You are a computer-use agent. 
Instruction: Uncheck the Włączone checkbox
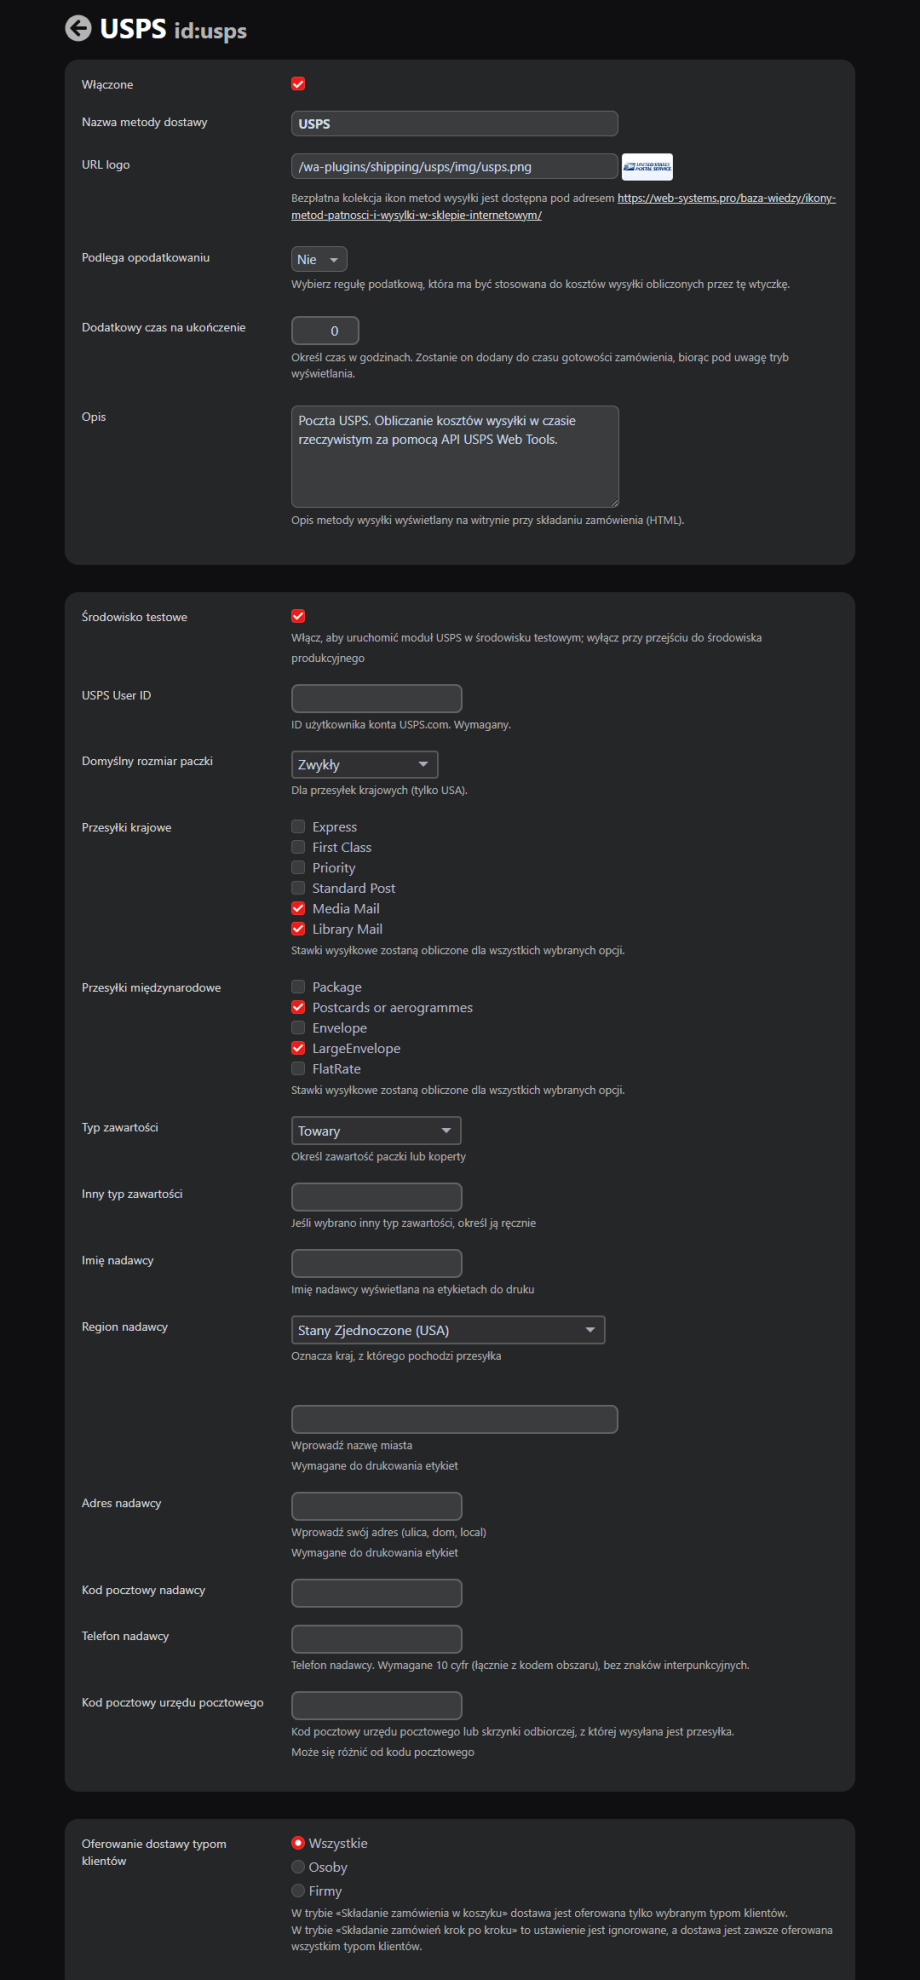(x=298, y=84)
